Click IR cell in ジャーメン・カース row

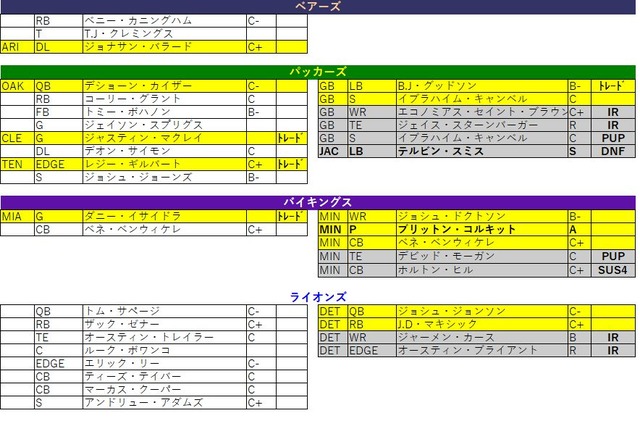point(613,337)
